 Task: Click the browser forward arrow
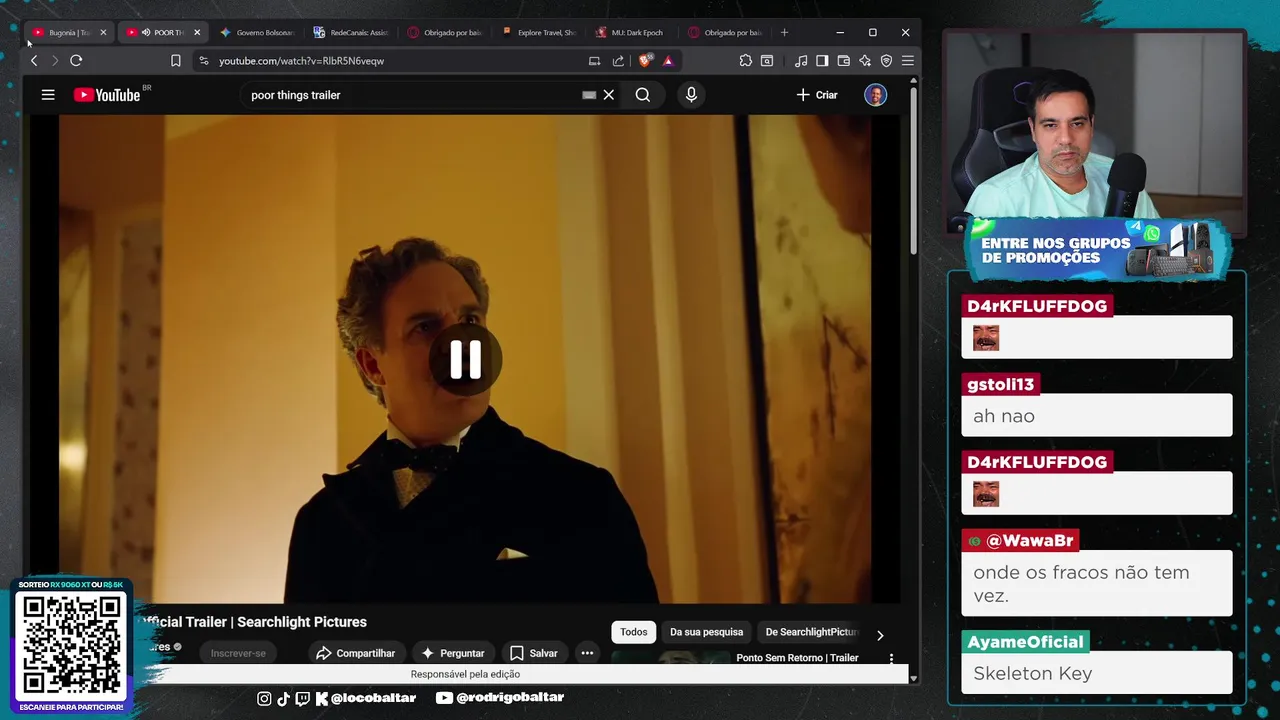pos(55,61)
